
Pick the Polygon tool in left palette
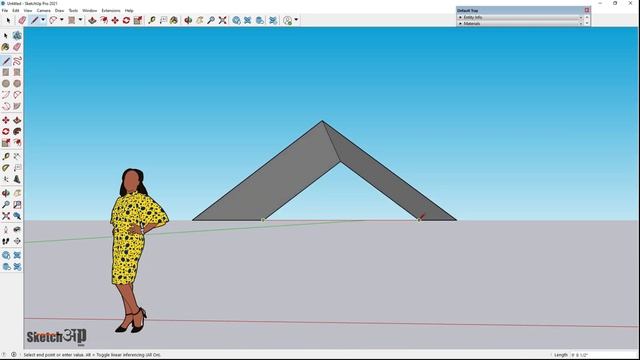[x=17, y=83]
